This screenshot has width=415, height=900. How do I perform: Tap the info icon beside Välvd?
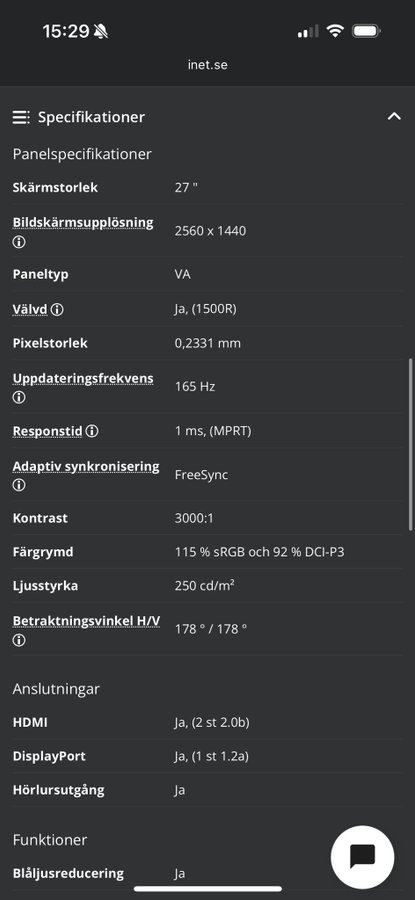tap(57, 309)
